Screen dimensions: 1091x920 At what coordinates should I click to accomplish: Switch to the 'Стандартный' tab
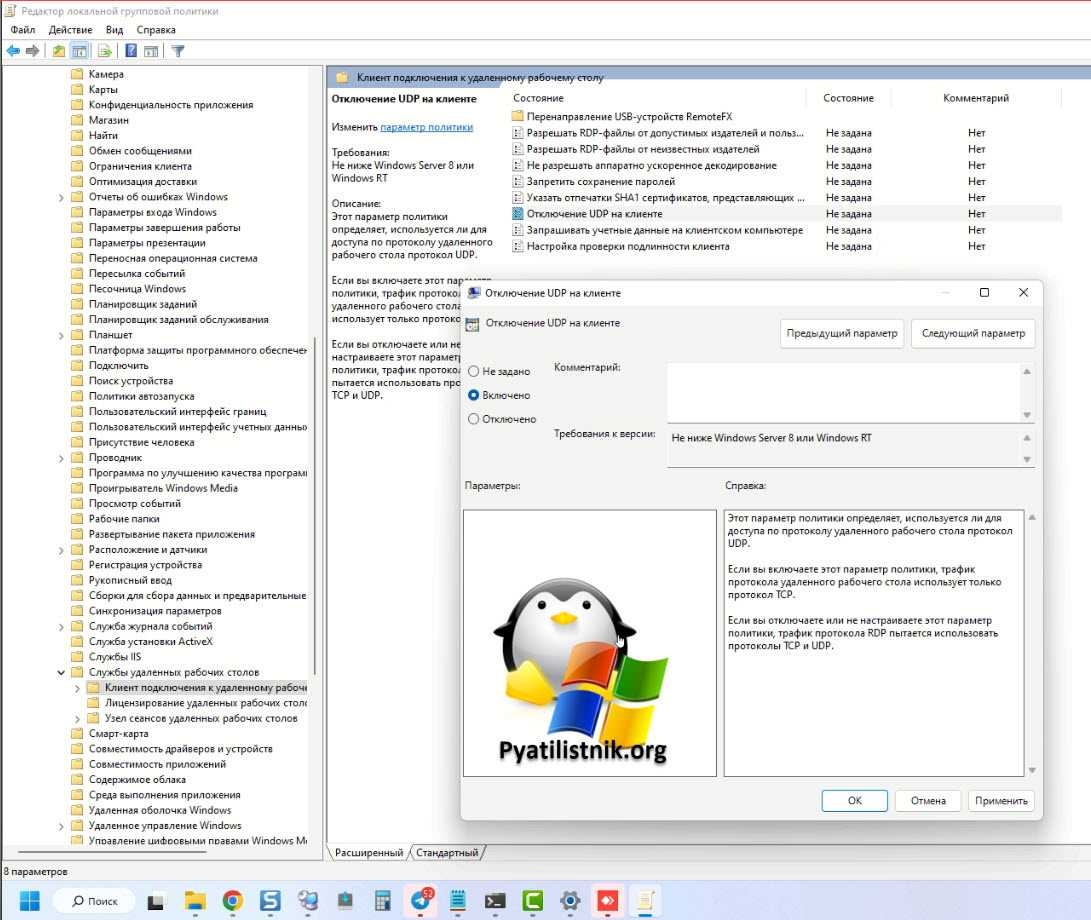pyautogui.click(x=447, y=853)
